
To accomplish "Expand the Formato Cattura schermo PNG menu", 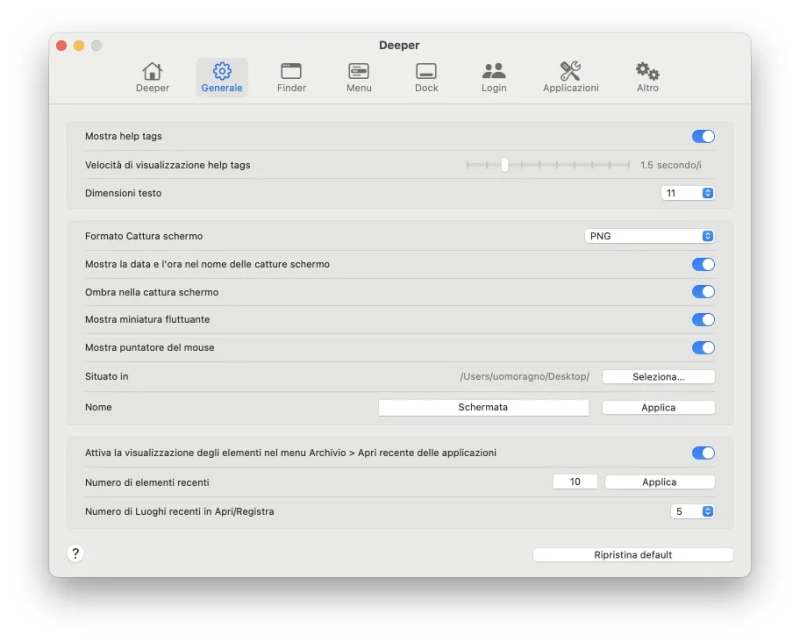I will point(650,236).
